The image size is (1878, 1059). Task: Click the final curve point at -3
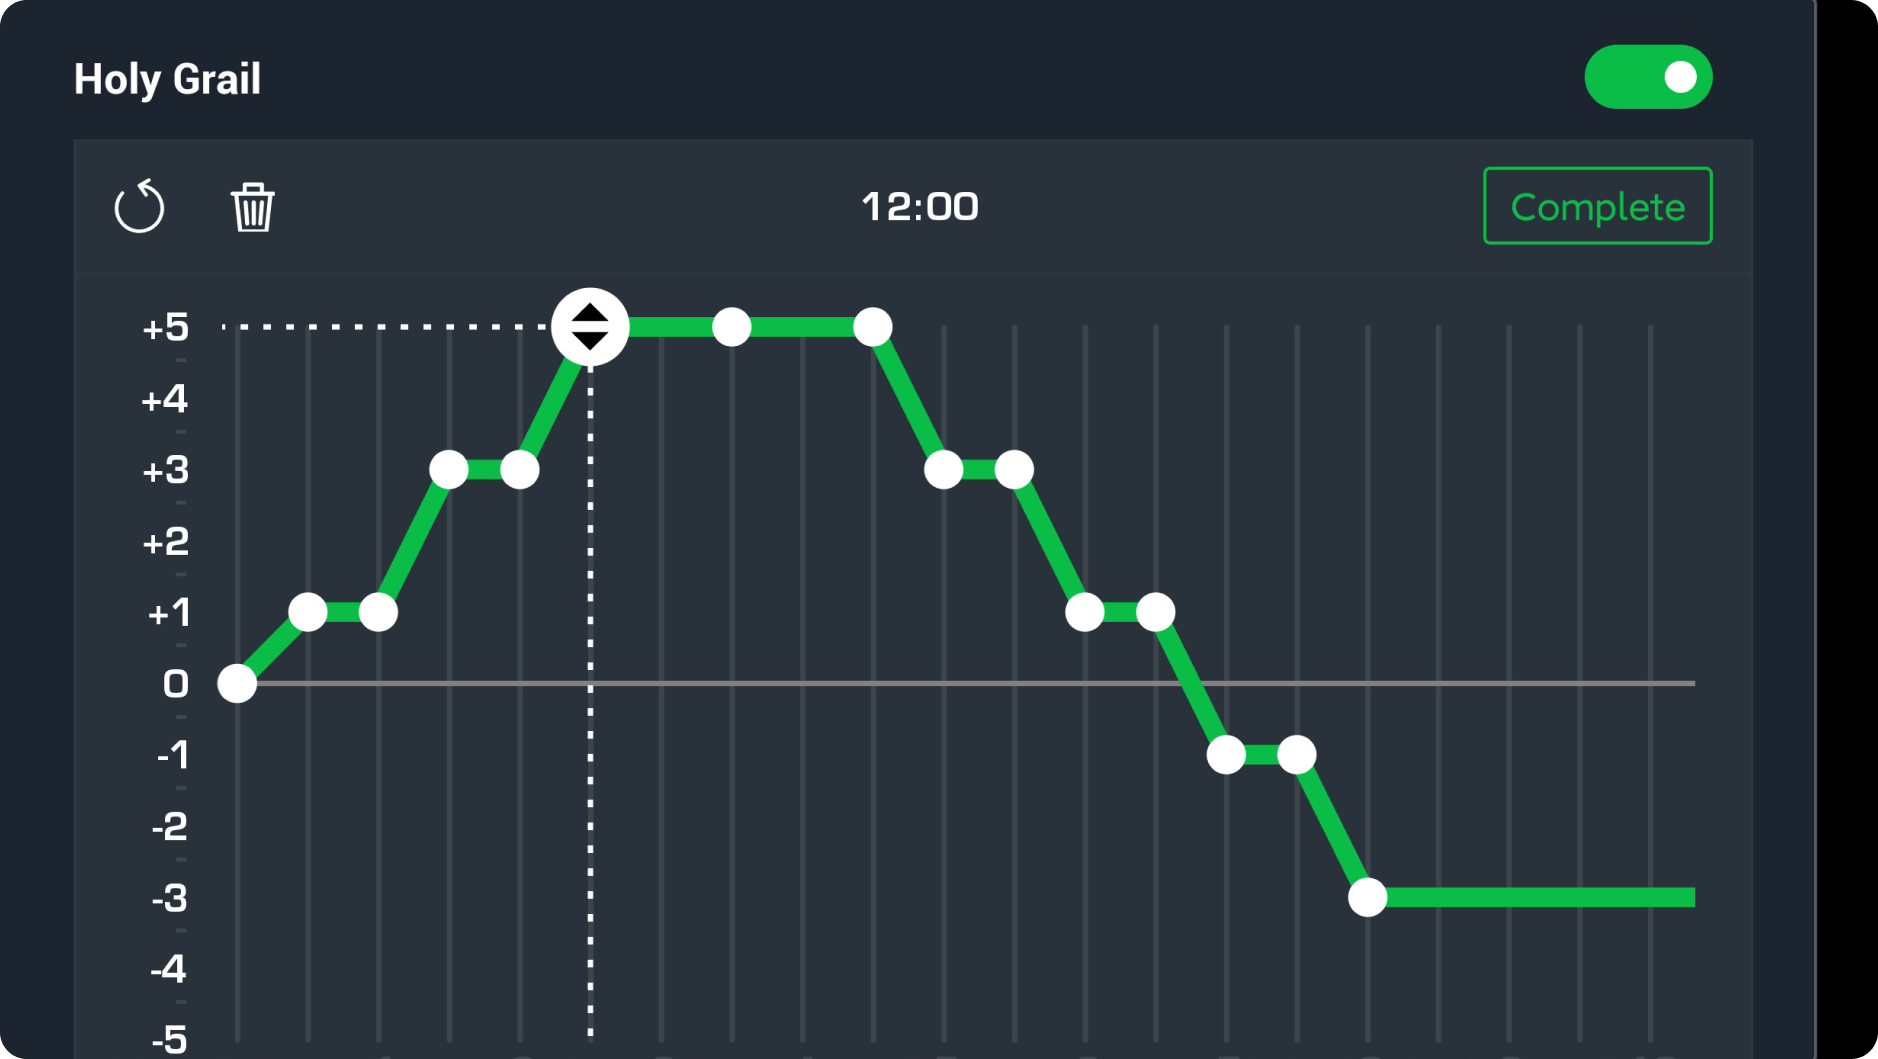pyautogui.click(x=1367, y=897)
